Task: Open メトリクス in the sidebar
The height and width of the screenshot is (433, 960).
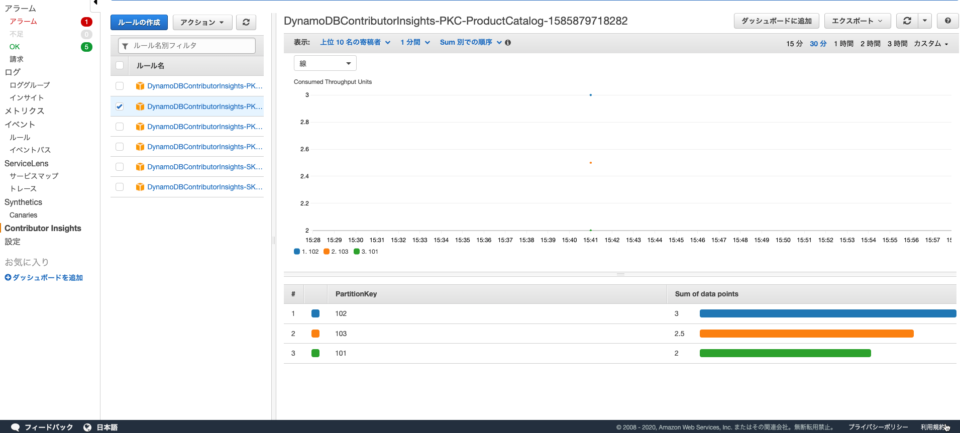Action: [x=24, y=111]
